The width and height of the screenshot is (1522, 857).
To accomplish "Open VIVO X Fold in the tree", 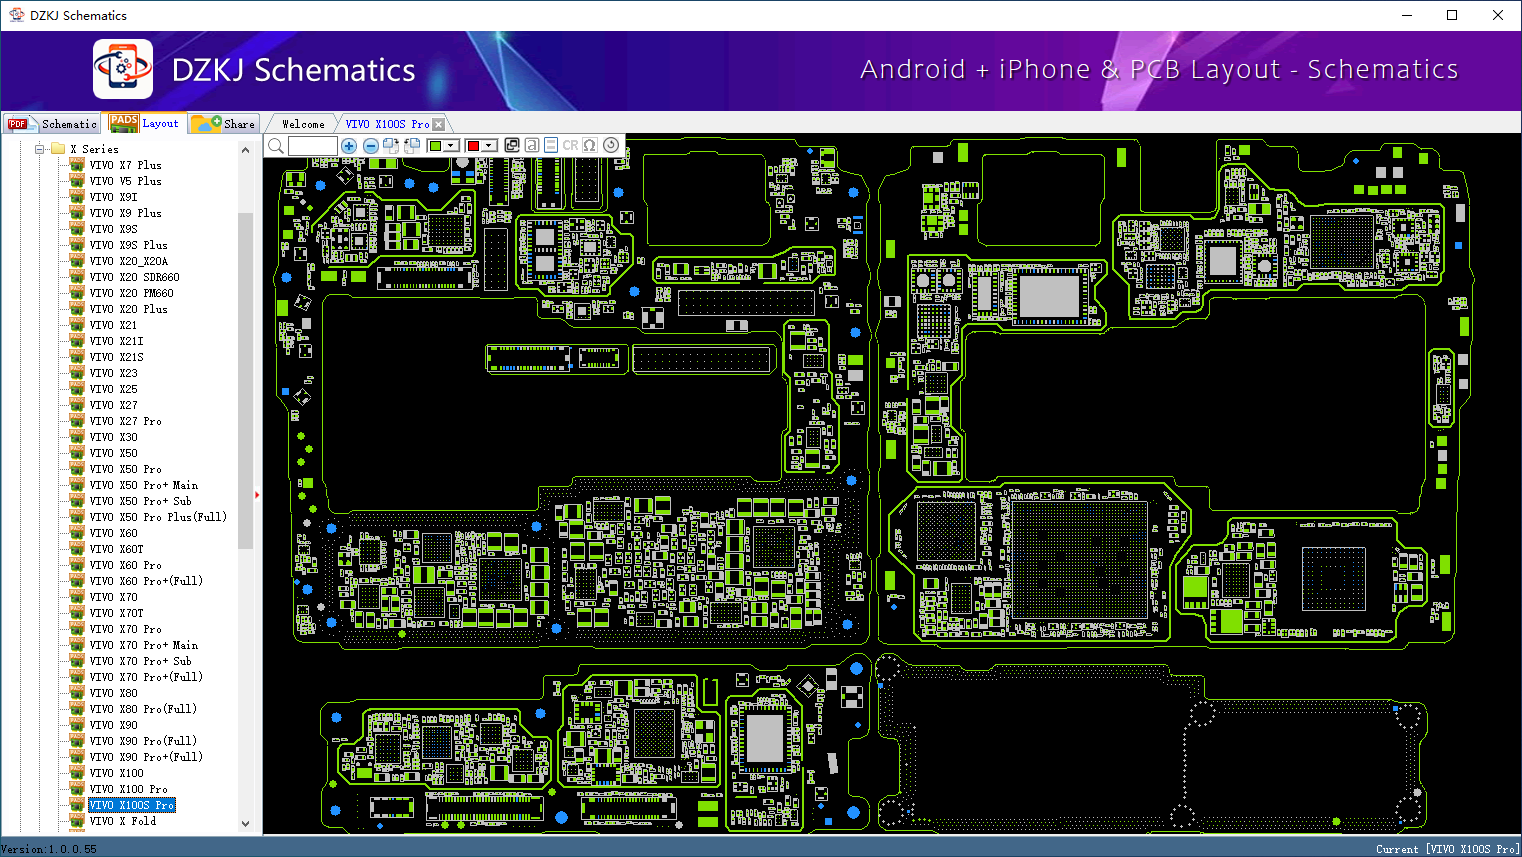I will coord(122,821).
